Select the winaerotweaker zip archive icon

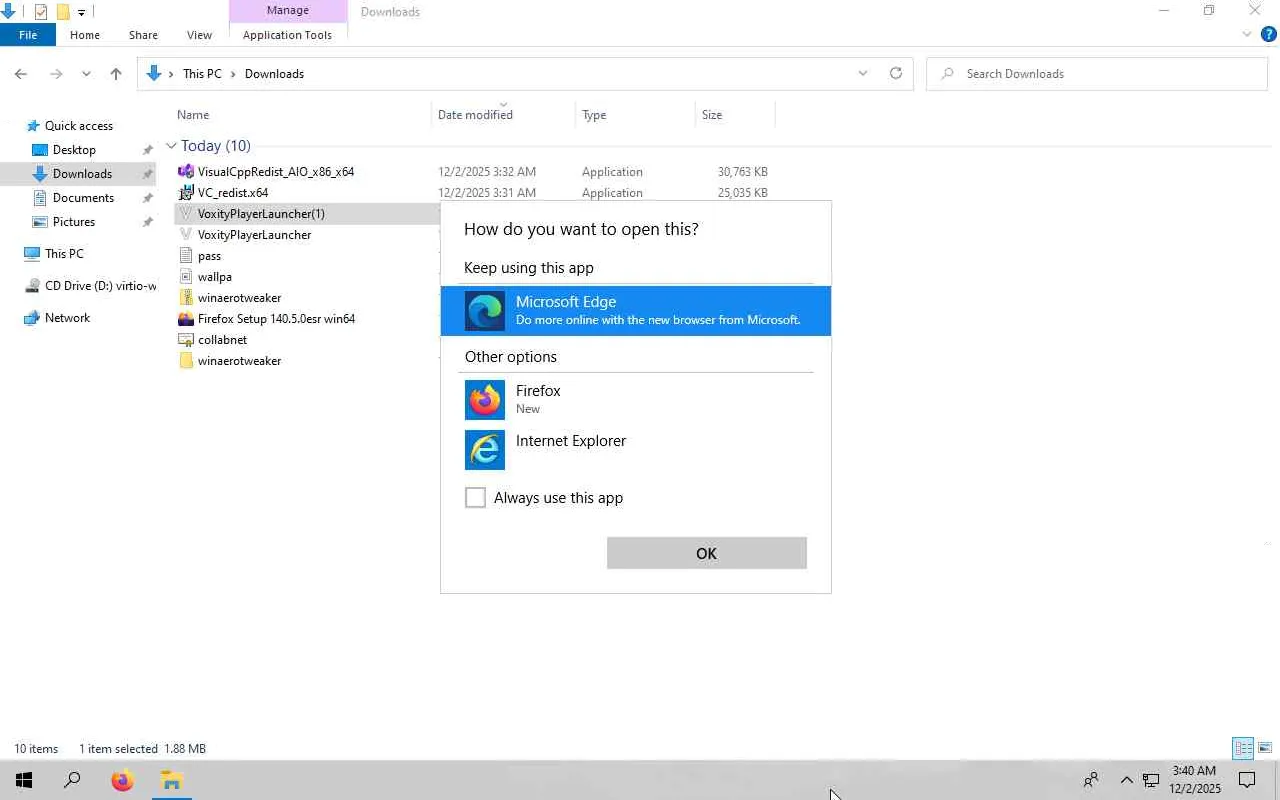click(186, 298)
